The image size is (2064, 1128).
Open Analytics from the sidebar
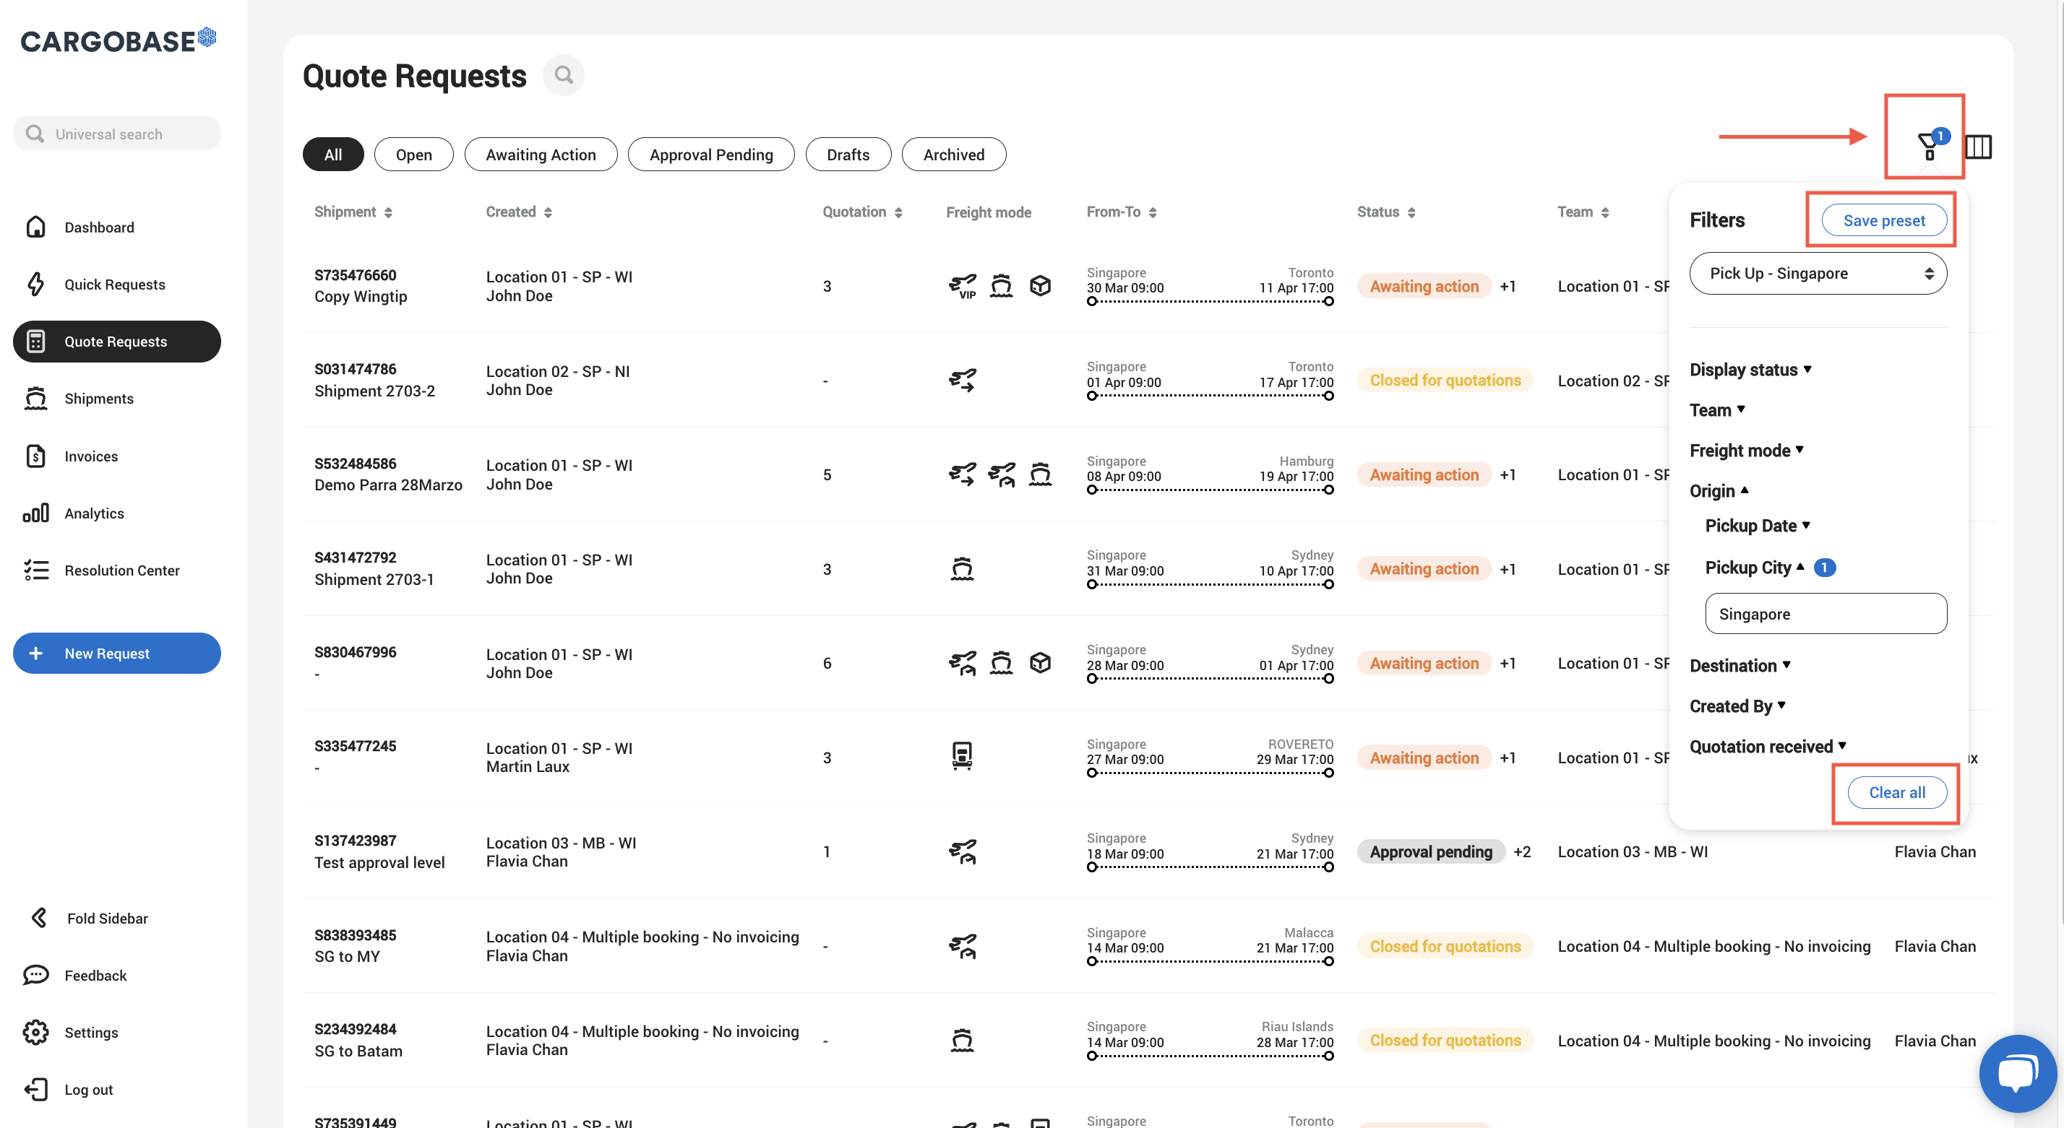(x=36, y=513)
